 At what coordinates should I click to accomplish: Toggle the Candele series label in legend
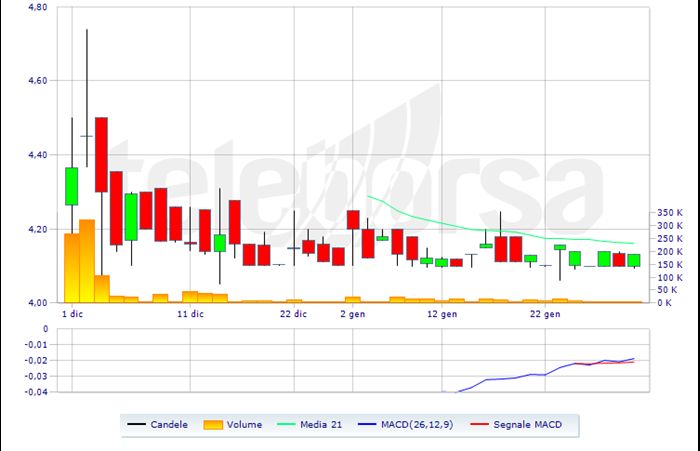click(169, 425)
